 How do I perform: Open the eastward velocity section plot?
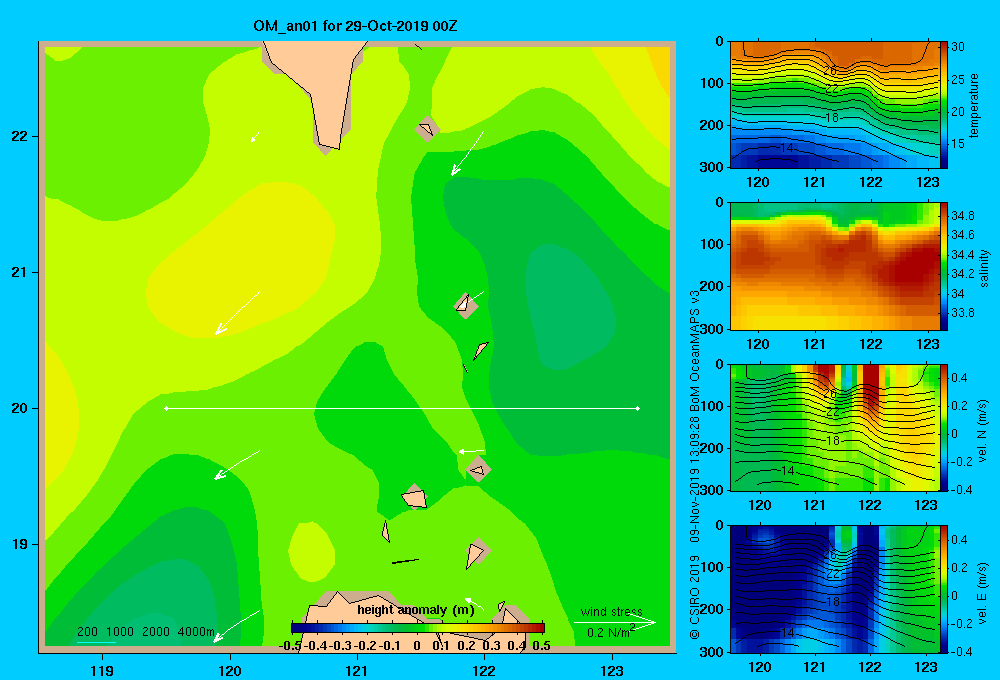click(834, 589)
